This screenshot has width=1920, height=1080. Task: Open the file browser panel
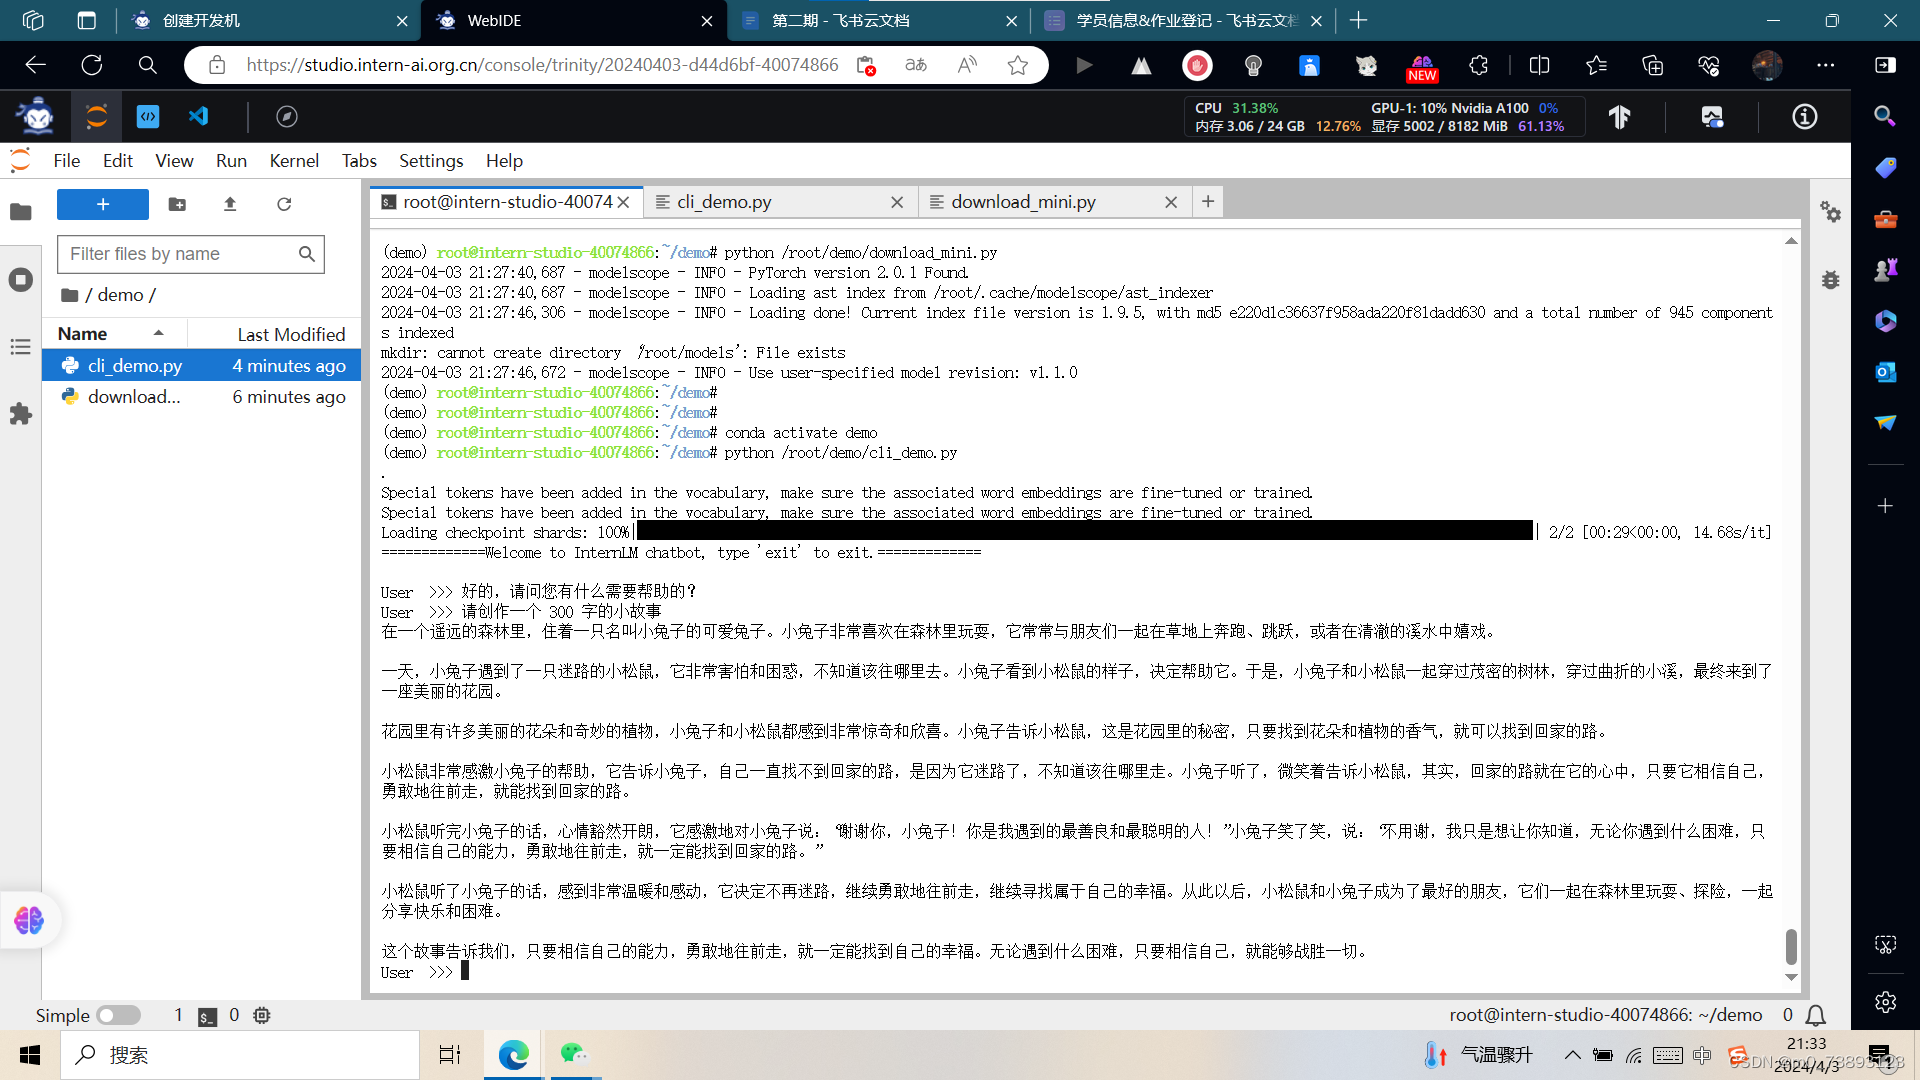(x=21, y=212)
